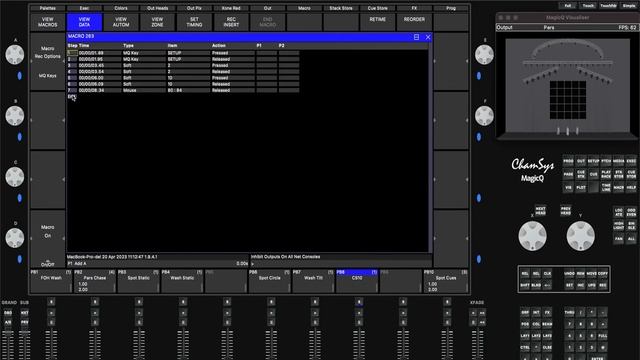
Task: Click the BLND key
Action: click(x=536, y=285)
